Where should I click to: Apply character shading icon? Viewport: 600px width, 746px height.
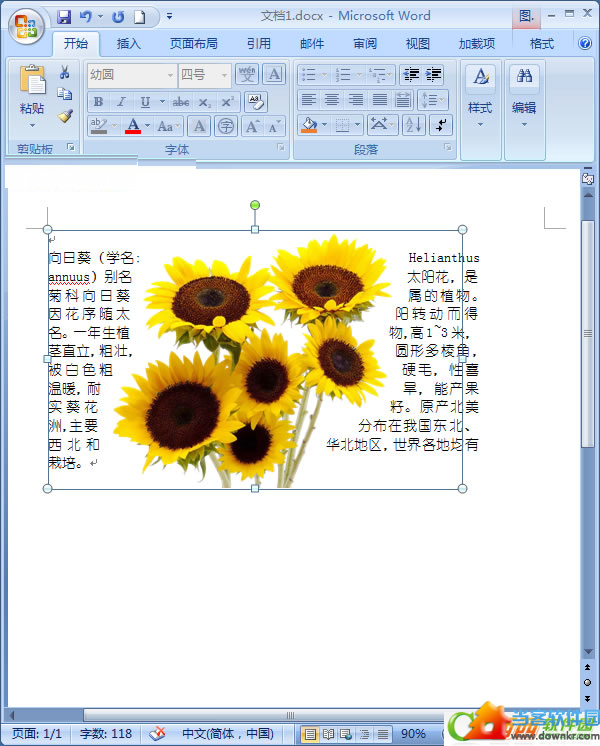[199, 126]
